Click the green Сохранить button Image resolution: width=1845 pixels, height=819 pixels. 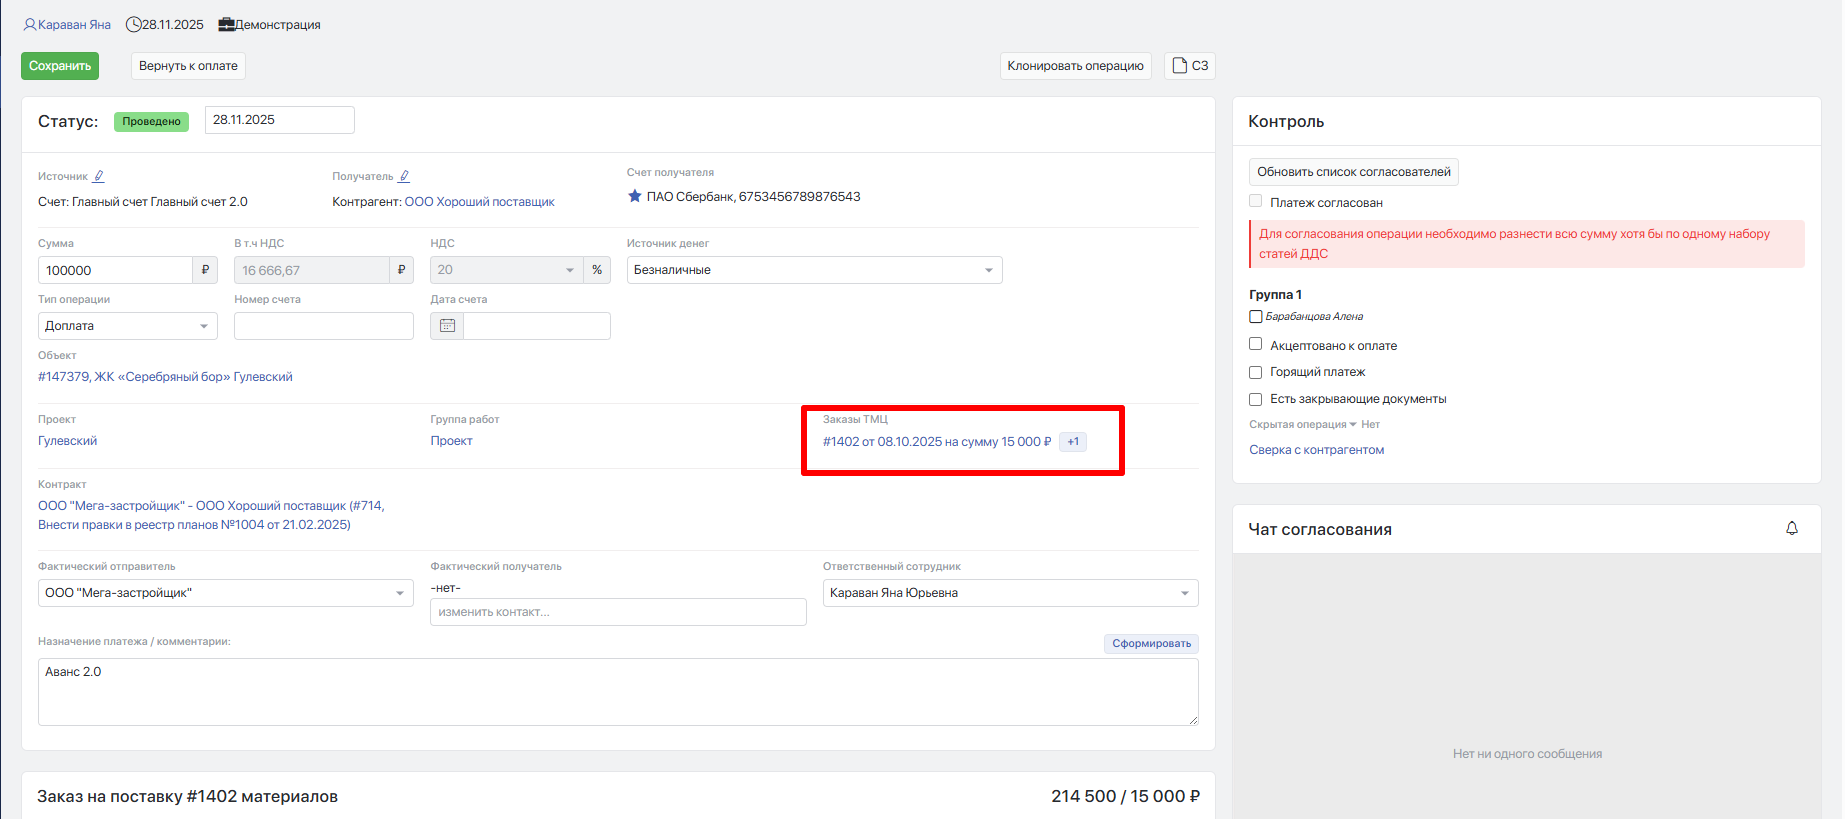60,66
